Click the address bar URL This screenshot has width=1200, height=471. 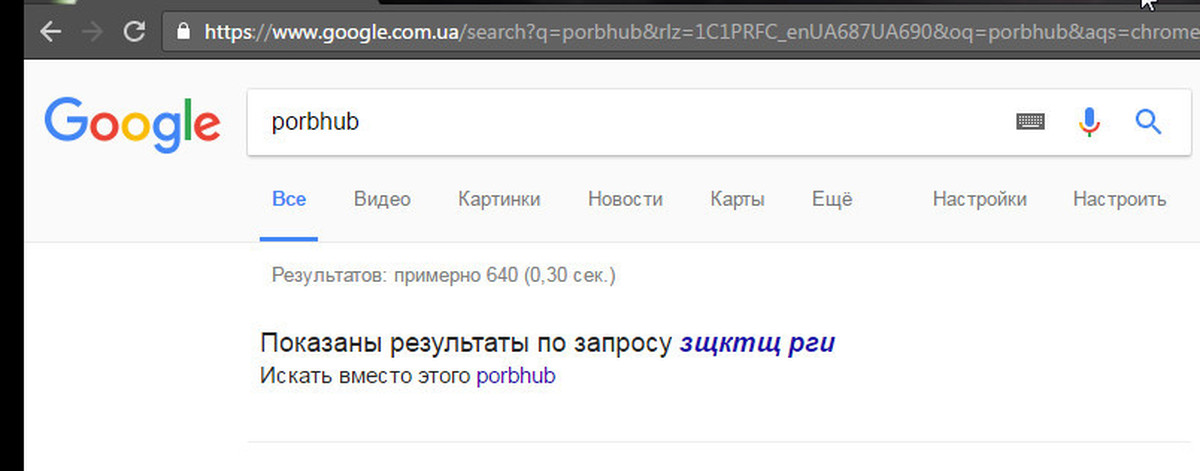pyautogui.click(x=700, y=31)
